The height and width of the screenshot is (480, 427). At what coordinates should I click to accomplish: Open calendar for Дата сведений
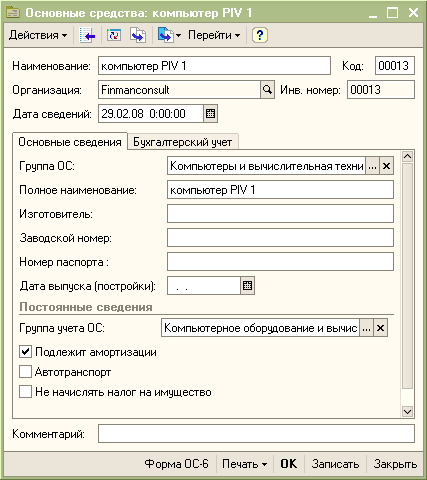point(210,114)
